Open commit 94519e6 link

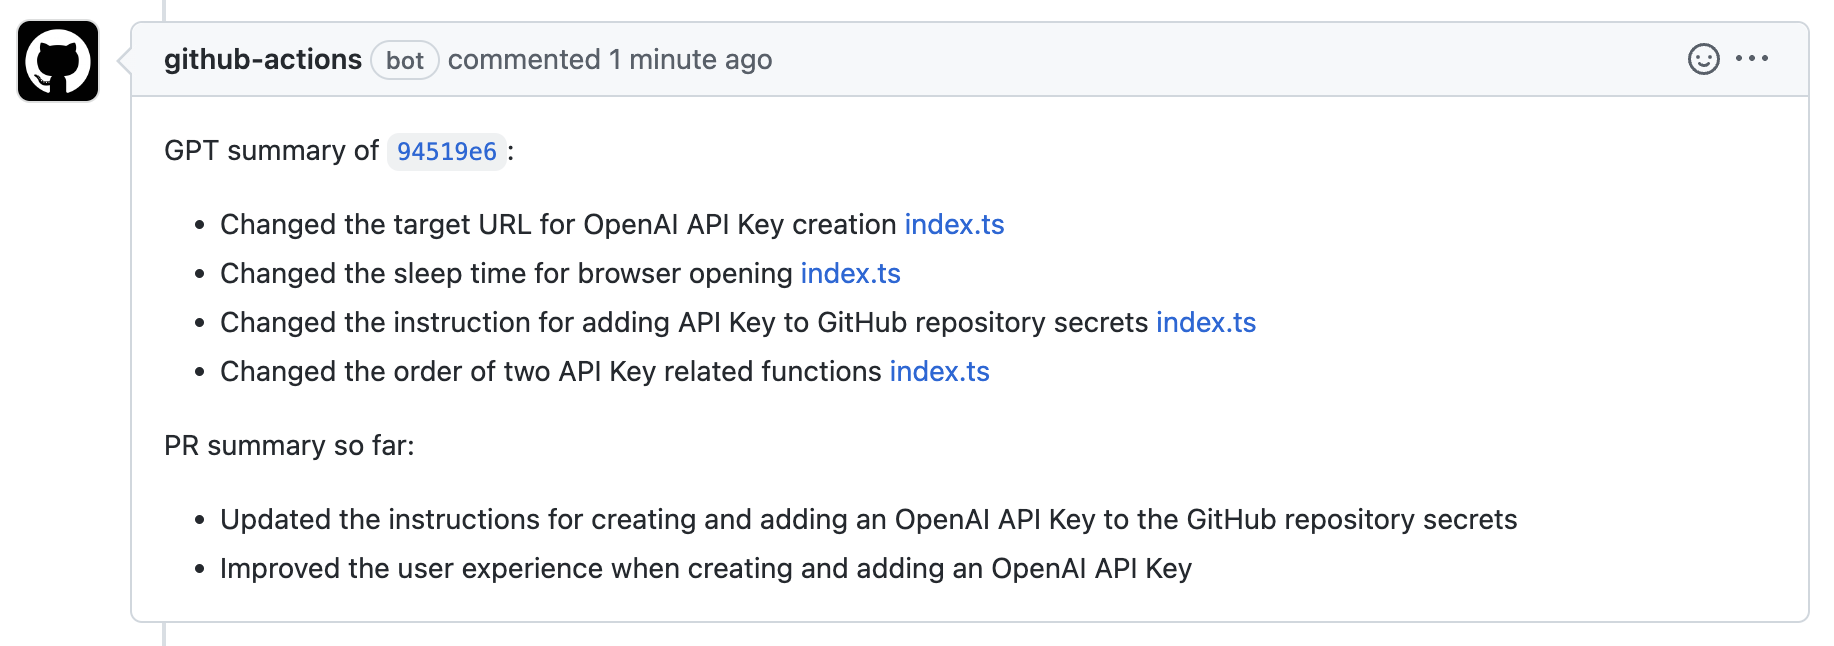(x=447, y=151)
